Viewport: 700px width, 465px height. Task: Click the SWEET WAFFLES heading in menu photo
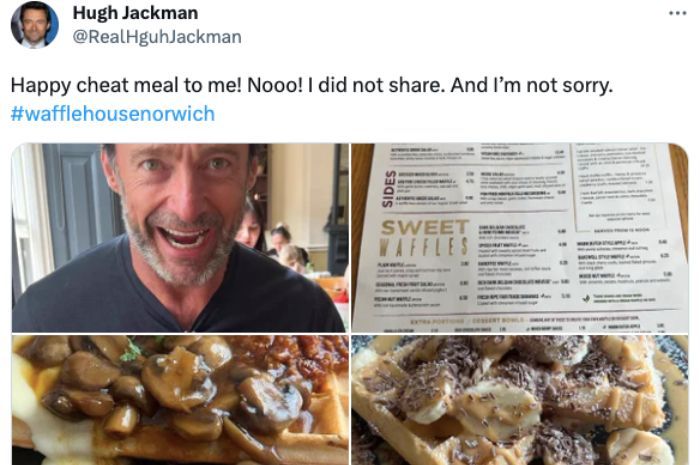point(425,237)
